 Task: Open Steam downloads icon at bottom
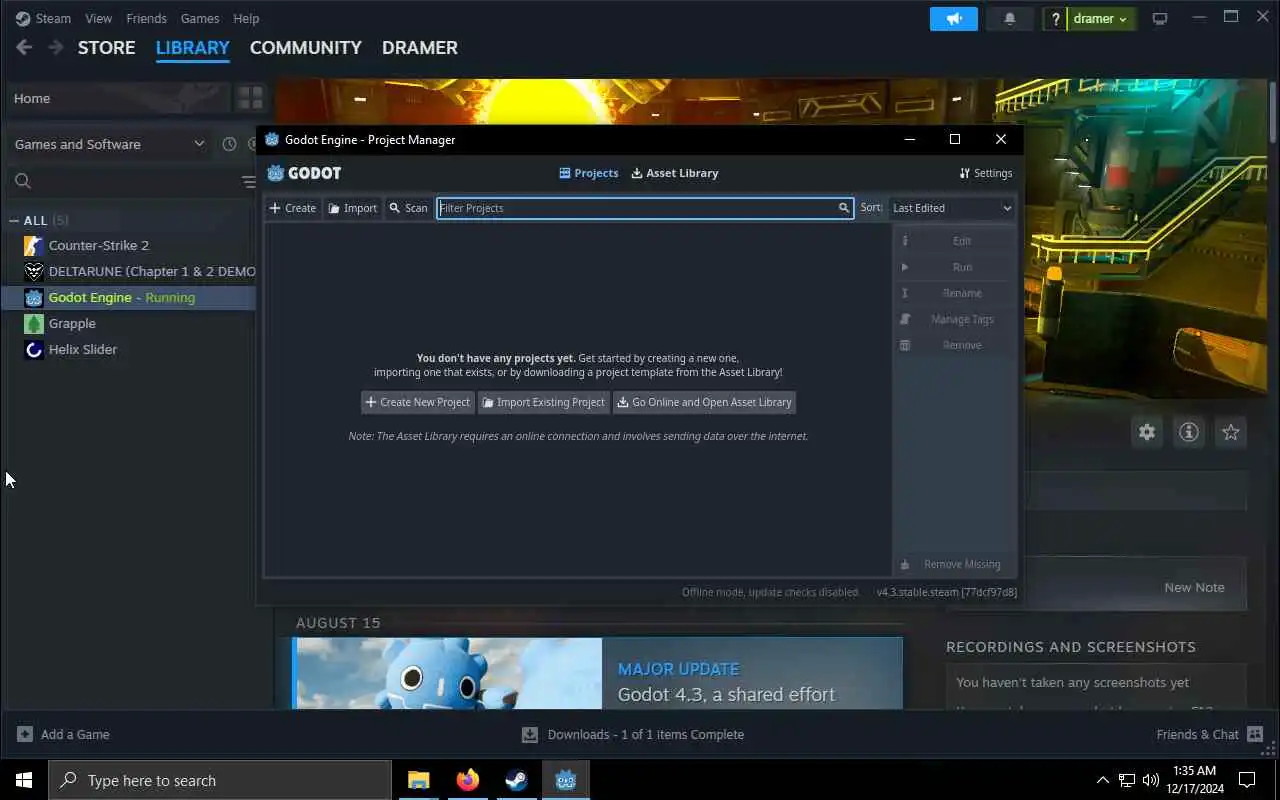click(x=530, y=734)
